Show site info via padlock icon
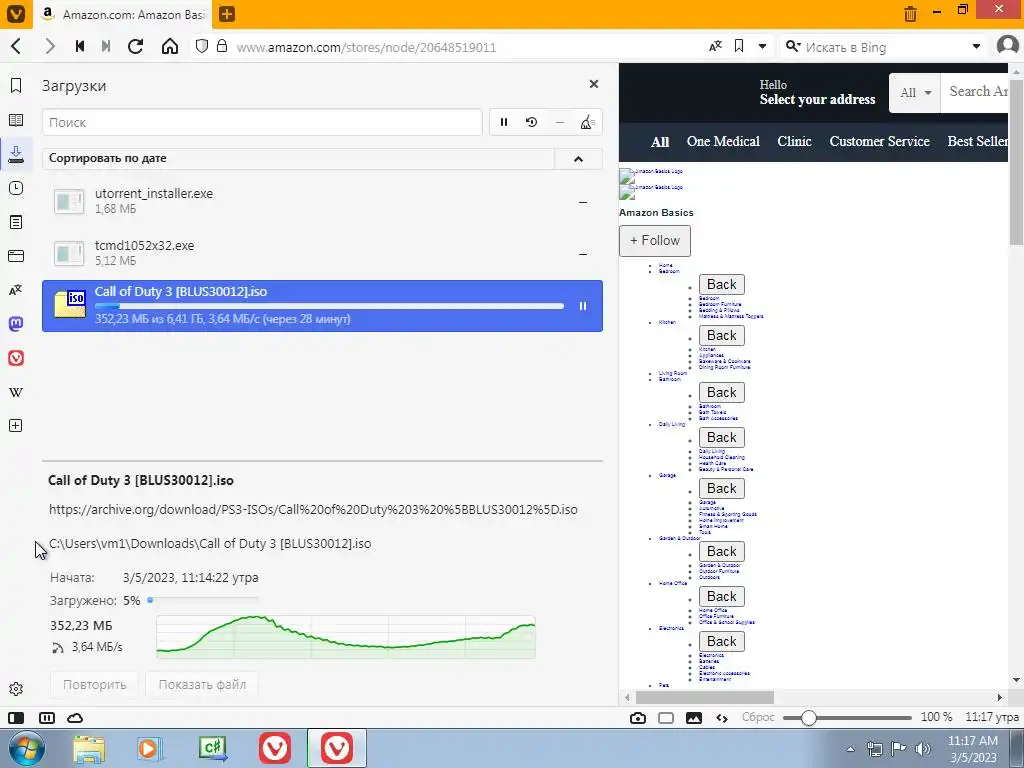Image resolution: width=1024 pixels, height=768 pixels. 222,46
